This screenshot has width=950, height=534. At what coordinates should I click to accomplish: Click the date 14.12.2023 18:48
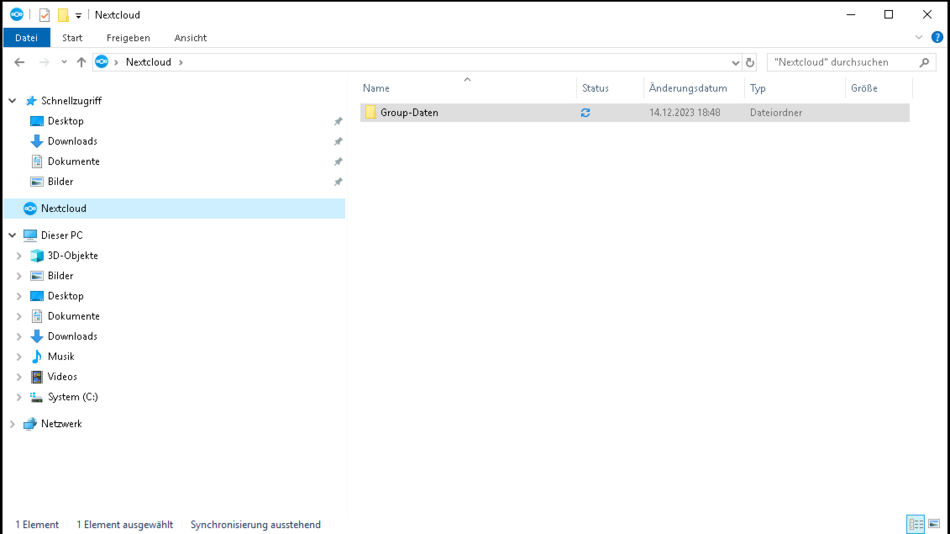tap(685, 113)
